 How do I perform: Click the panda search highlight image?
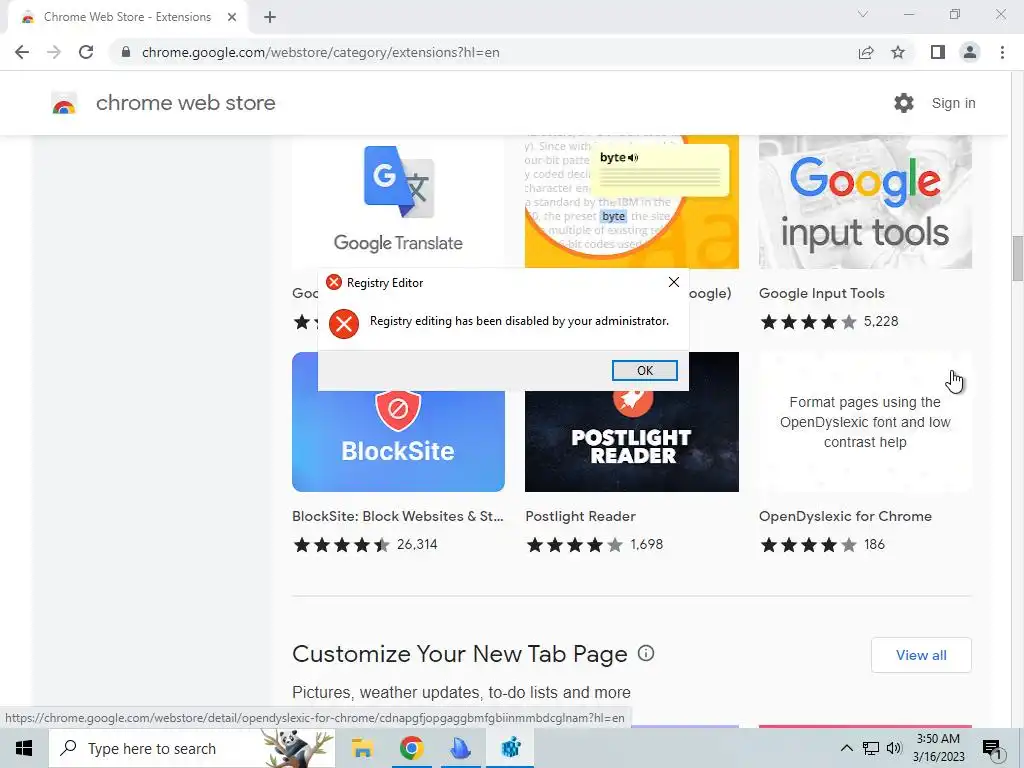coord(297,748)
